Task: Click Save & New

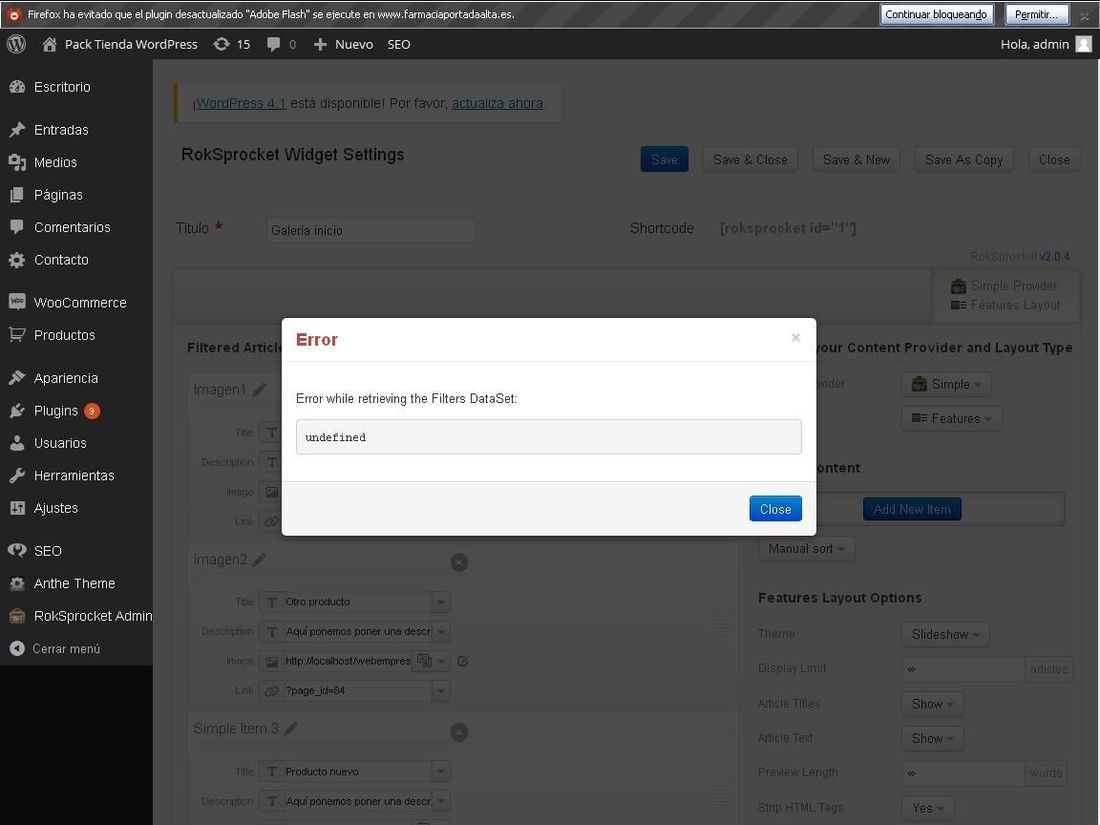Action: pyautogui.click(x=856, y=159)
